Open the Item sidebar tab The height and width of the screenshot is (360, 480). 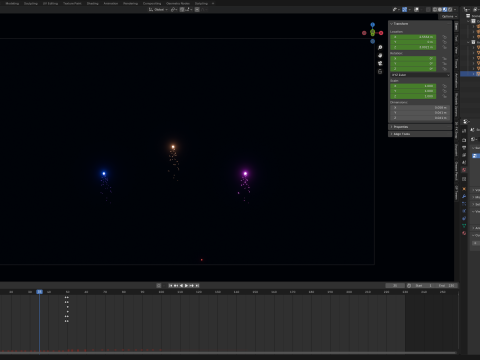[x=456, y=27]
